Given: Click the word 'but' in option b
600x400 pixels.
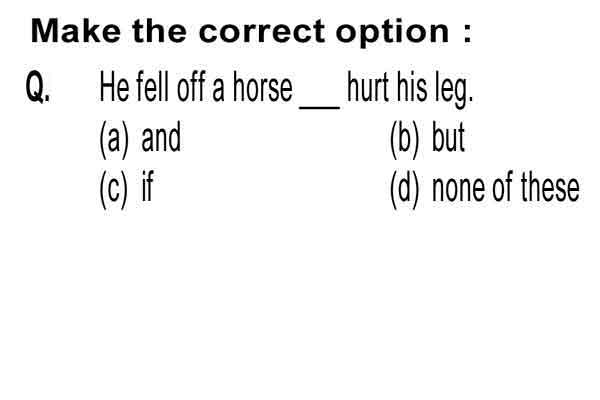Looking at the screenshot, I should pyautogui.click(x=448, y=137).
